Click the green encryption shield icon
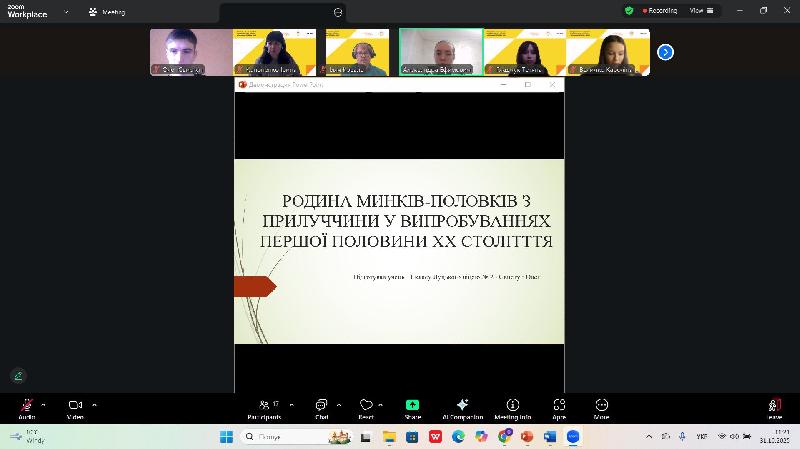Screen dimensions: 800x449 629,10
